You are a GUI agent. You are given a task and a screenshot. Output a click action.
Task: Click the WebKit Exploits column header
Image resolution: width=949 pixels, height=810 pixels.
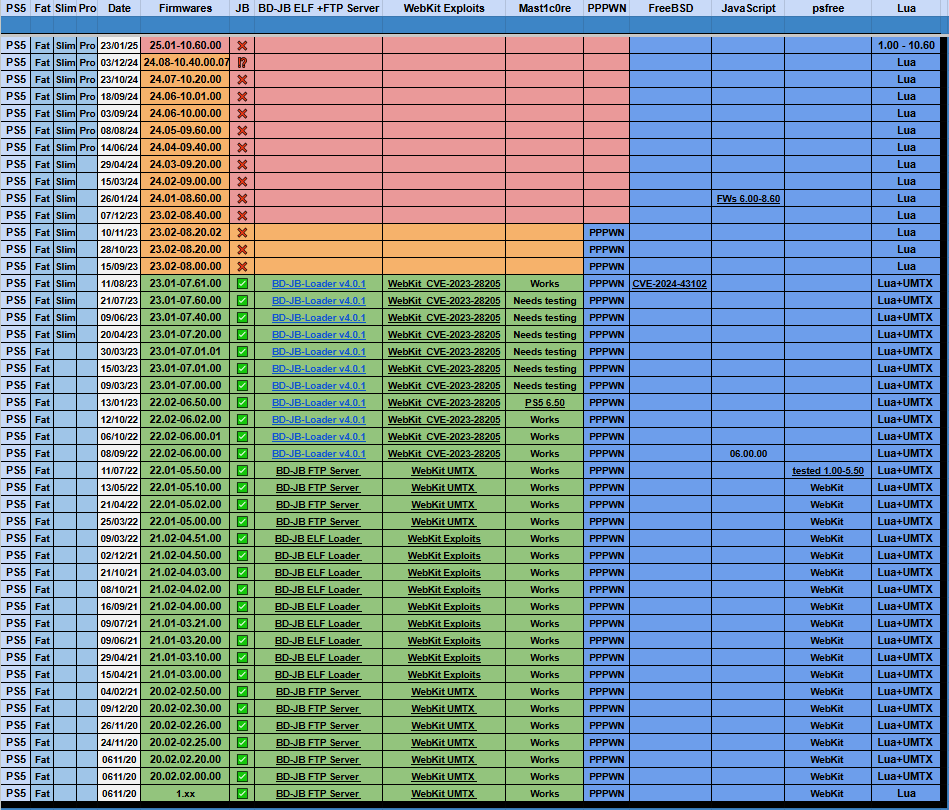(444, 8)
